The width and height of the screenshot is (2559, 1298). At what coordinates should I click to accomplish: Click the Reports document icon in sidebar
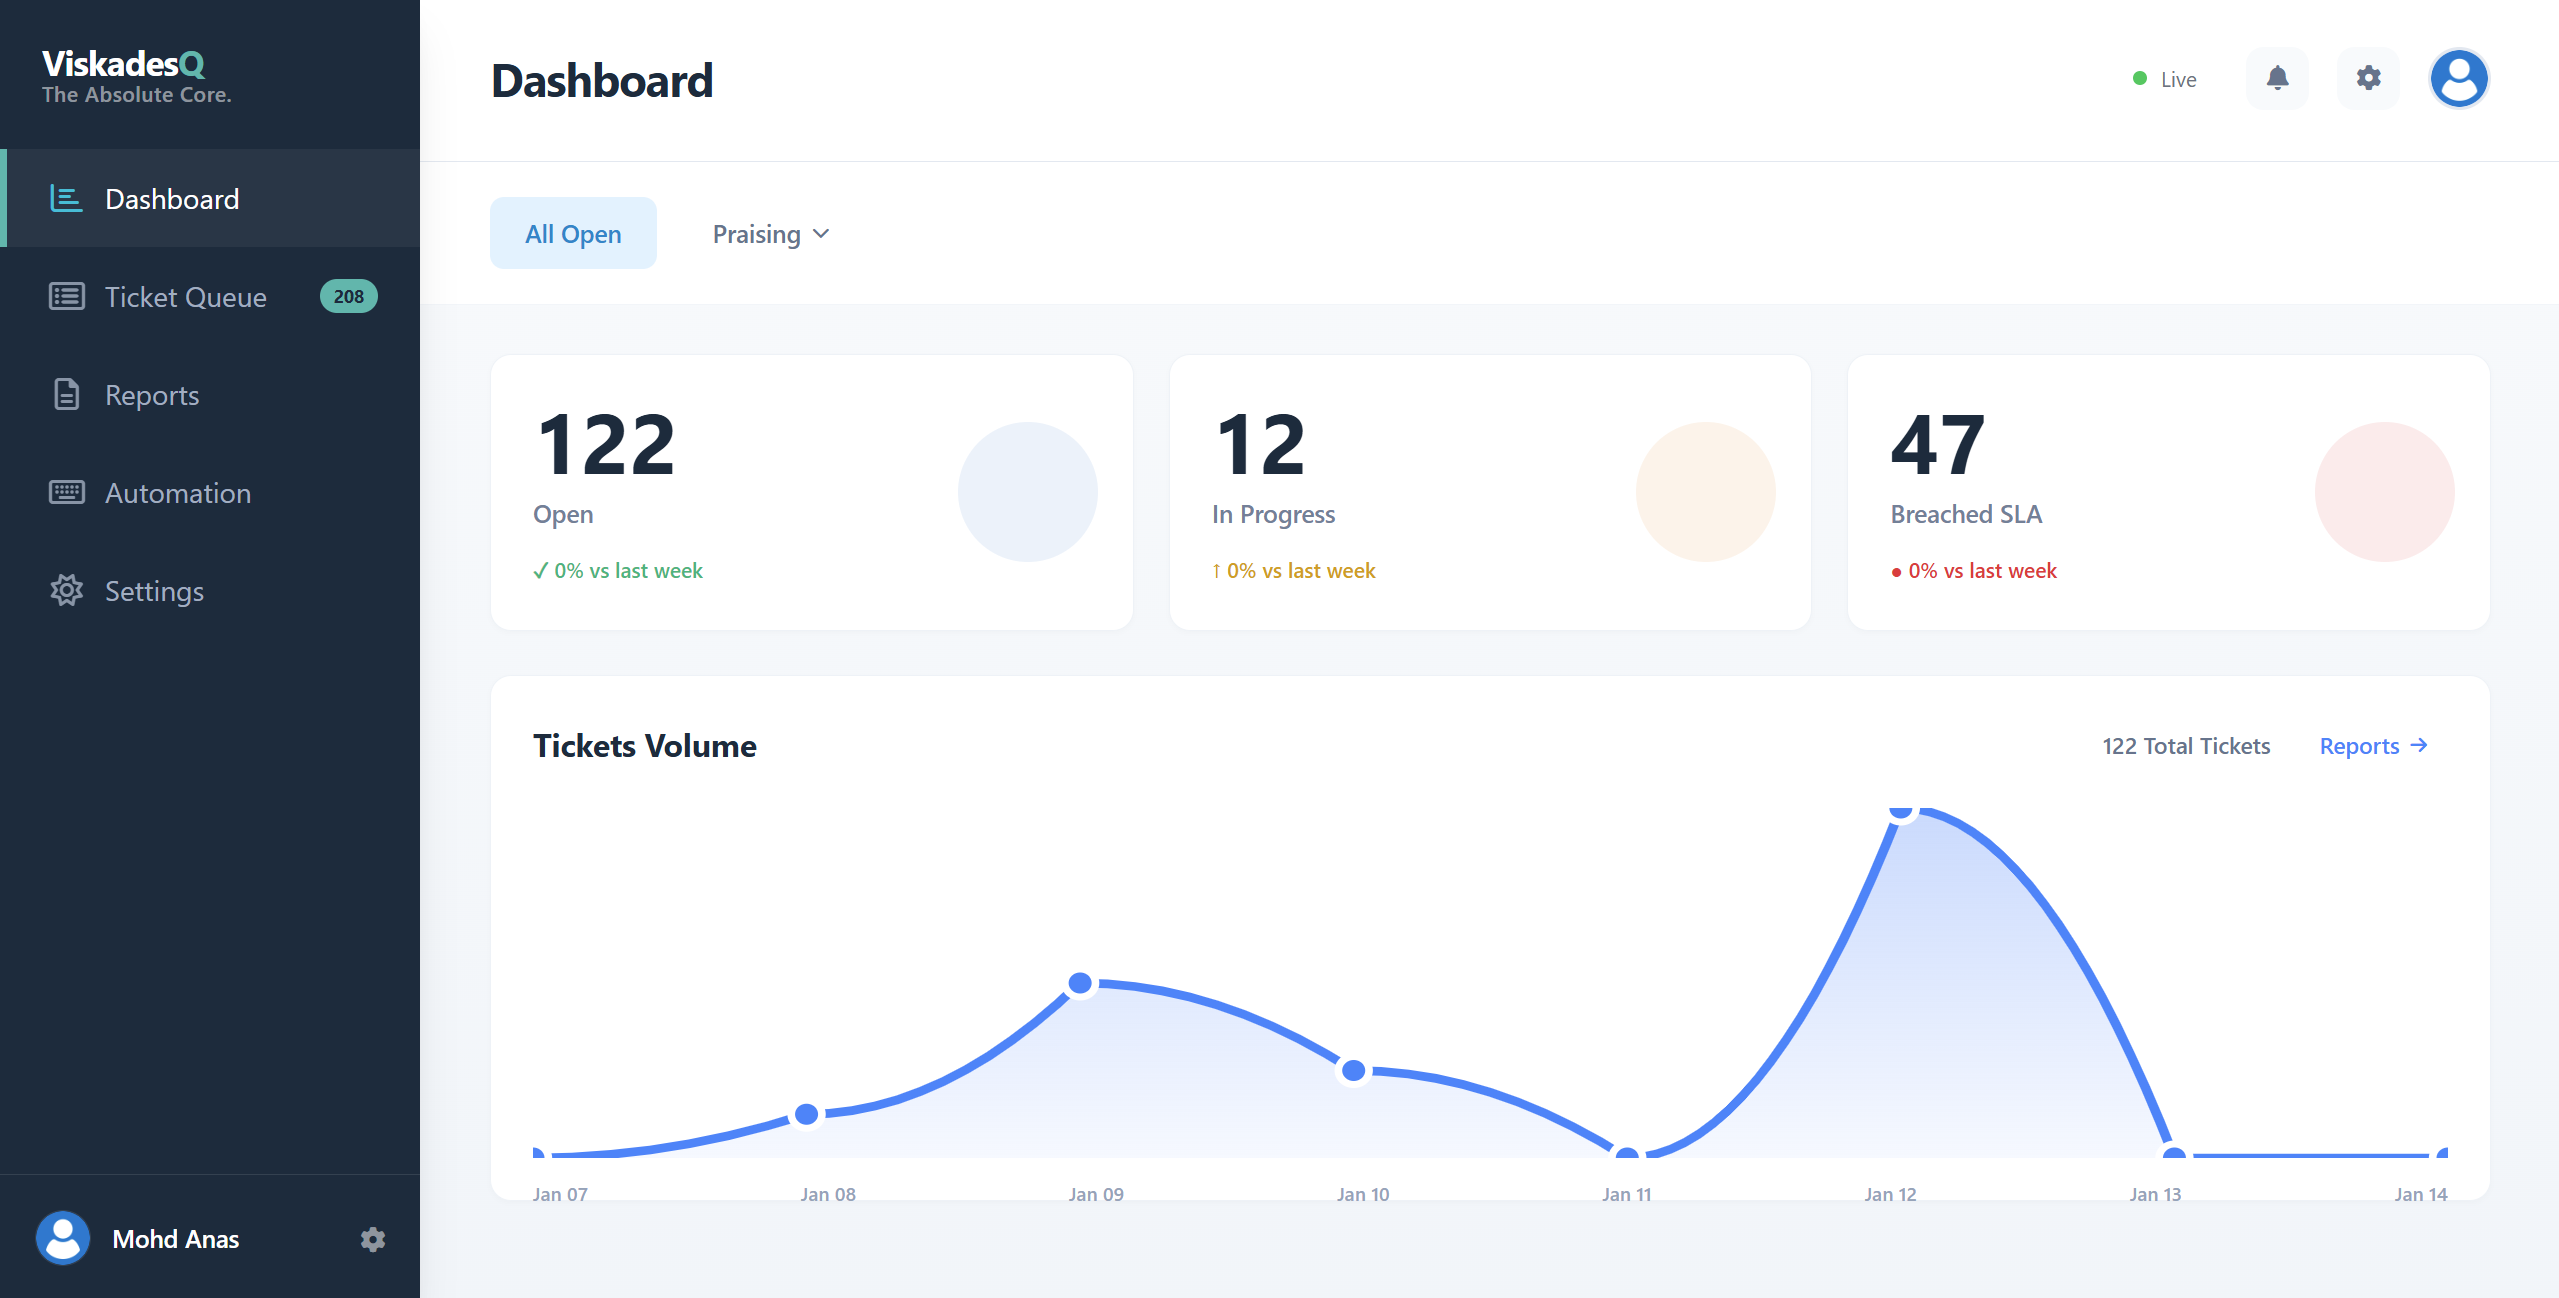point(66,395)
